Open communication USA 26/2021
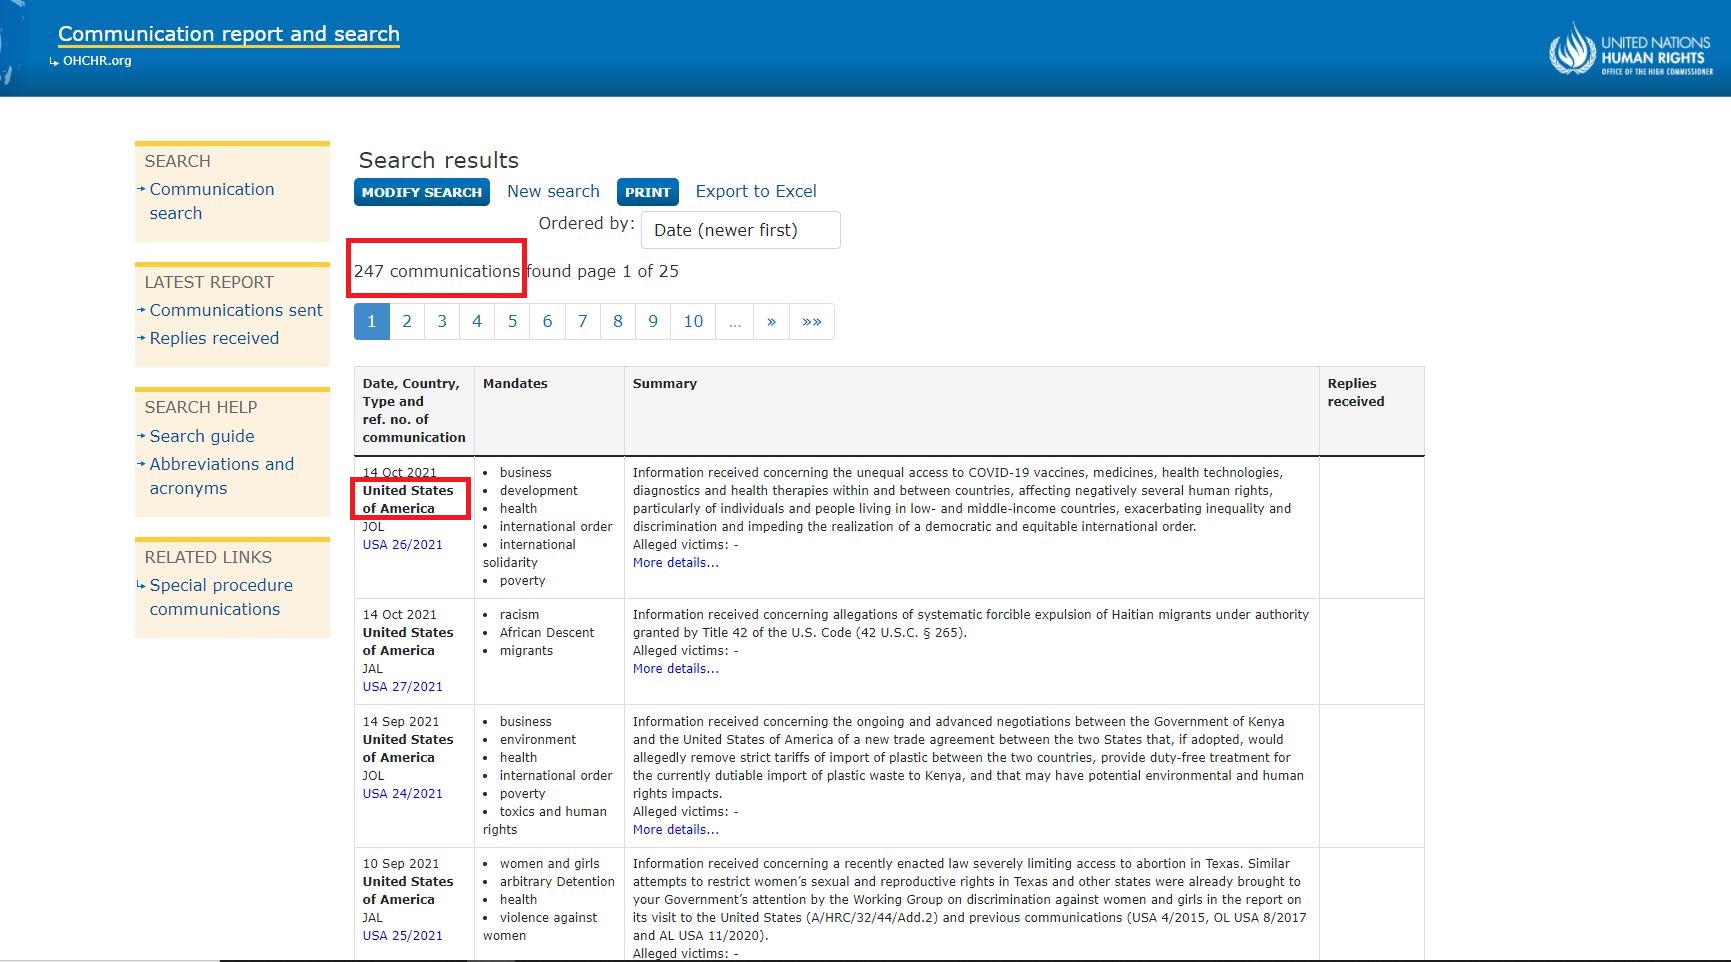The width and height of the screenshot is (1731, 962). click(402, 545)
